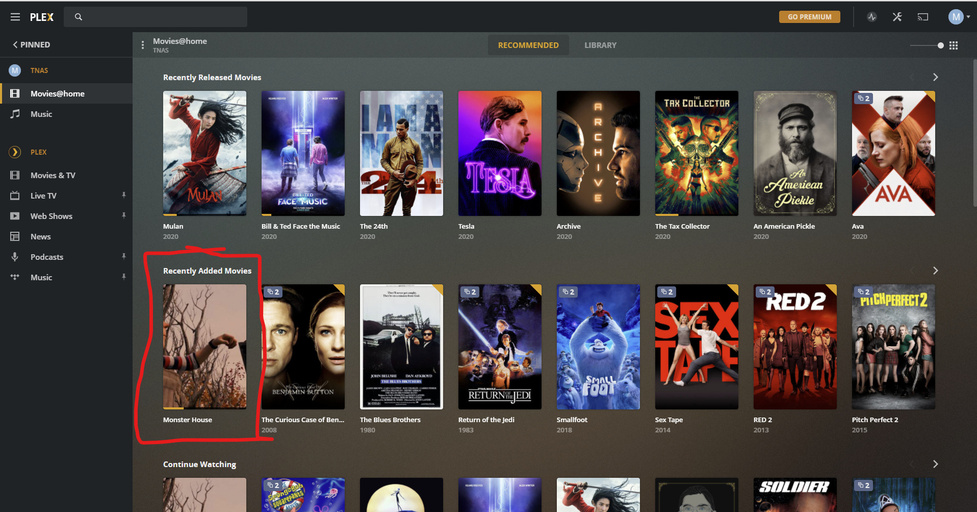Toggle pin icon beside Web Shows
The height and width of the screenshot is (512, 977).
pos(123,216)
